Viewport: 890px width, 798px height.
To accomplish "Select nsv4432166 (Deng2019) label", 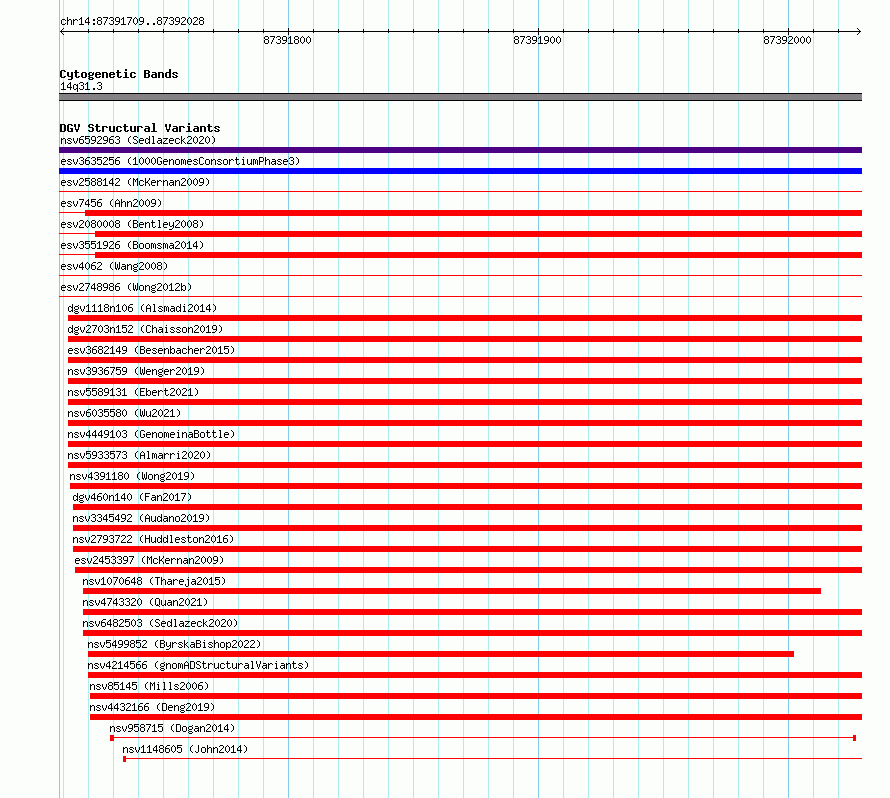I will (x=152, y=707).
